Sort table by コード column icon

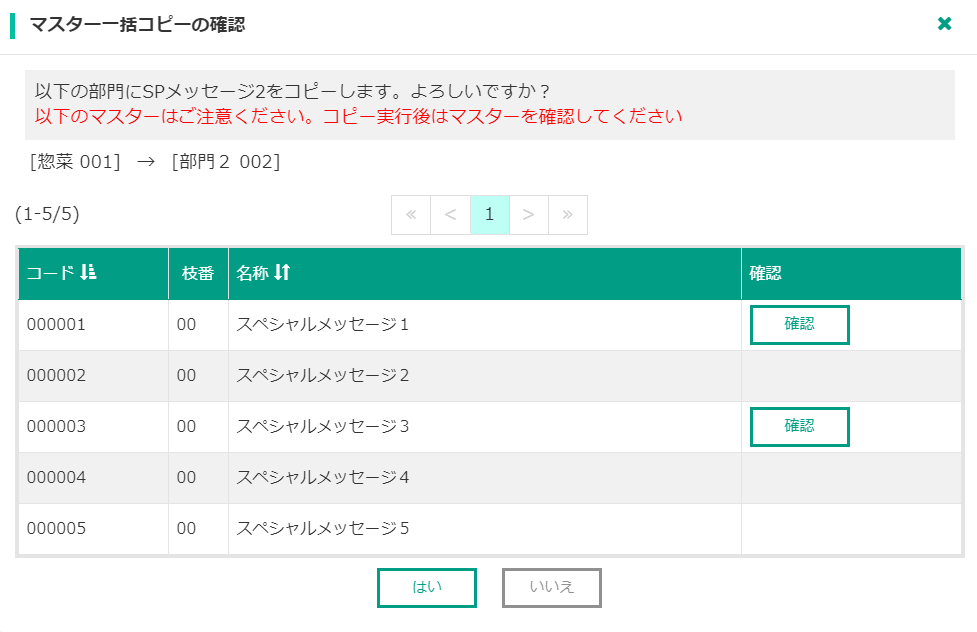click(89, 272)
